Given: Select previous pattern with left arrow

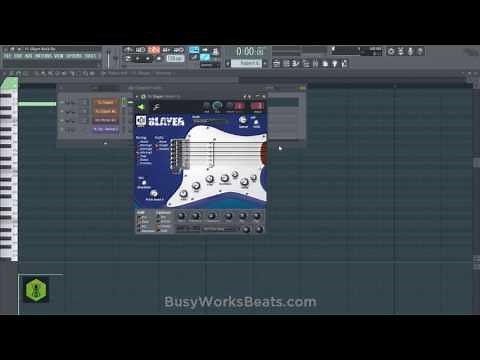Looking at the screenshot, I should (x=228, y=63).
